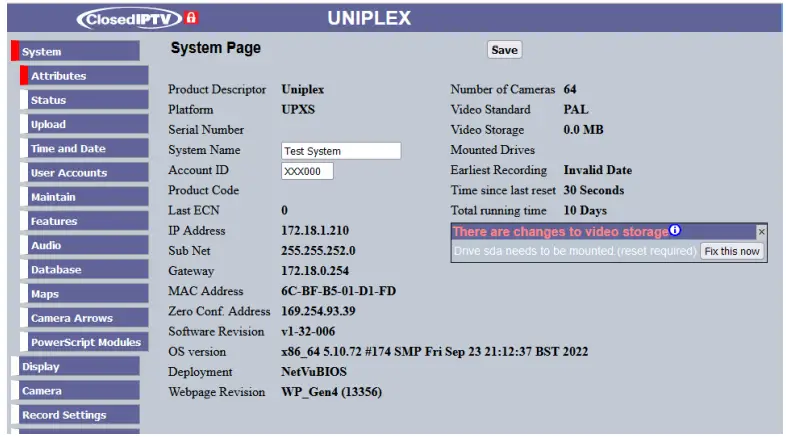Dismiss the video storage changes notice

tap(761, 232)
